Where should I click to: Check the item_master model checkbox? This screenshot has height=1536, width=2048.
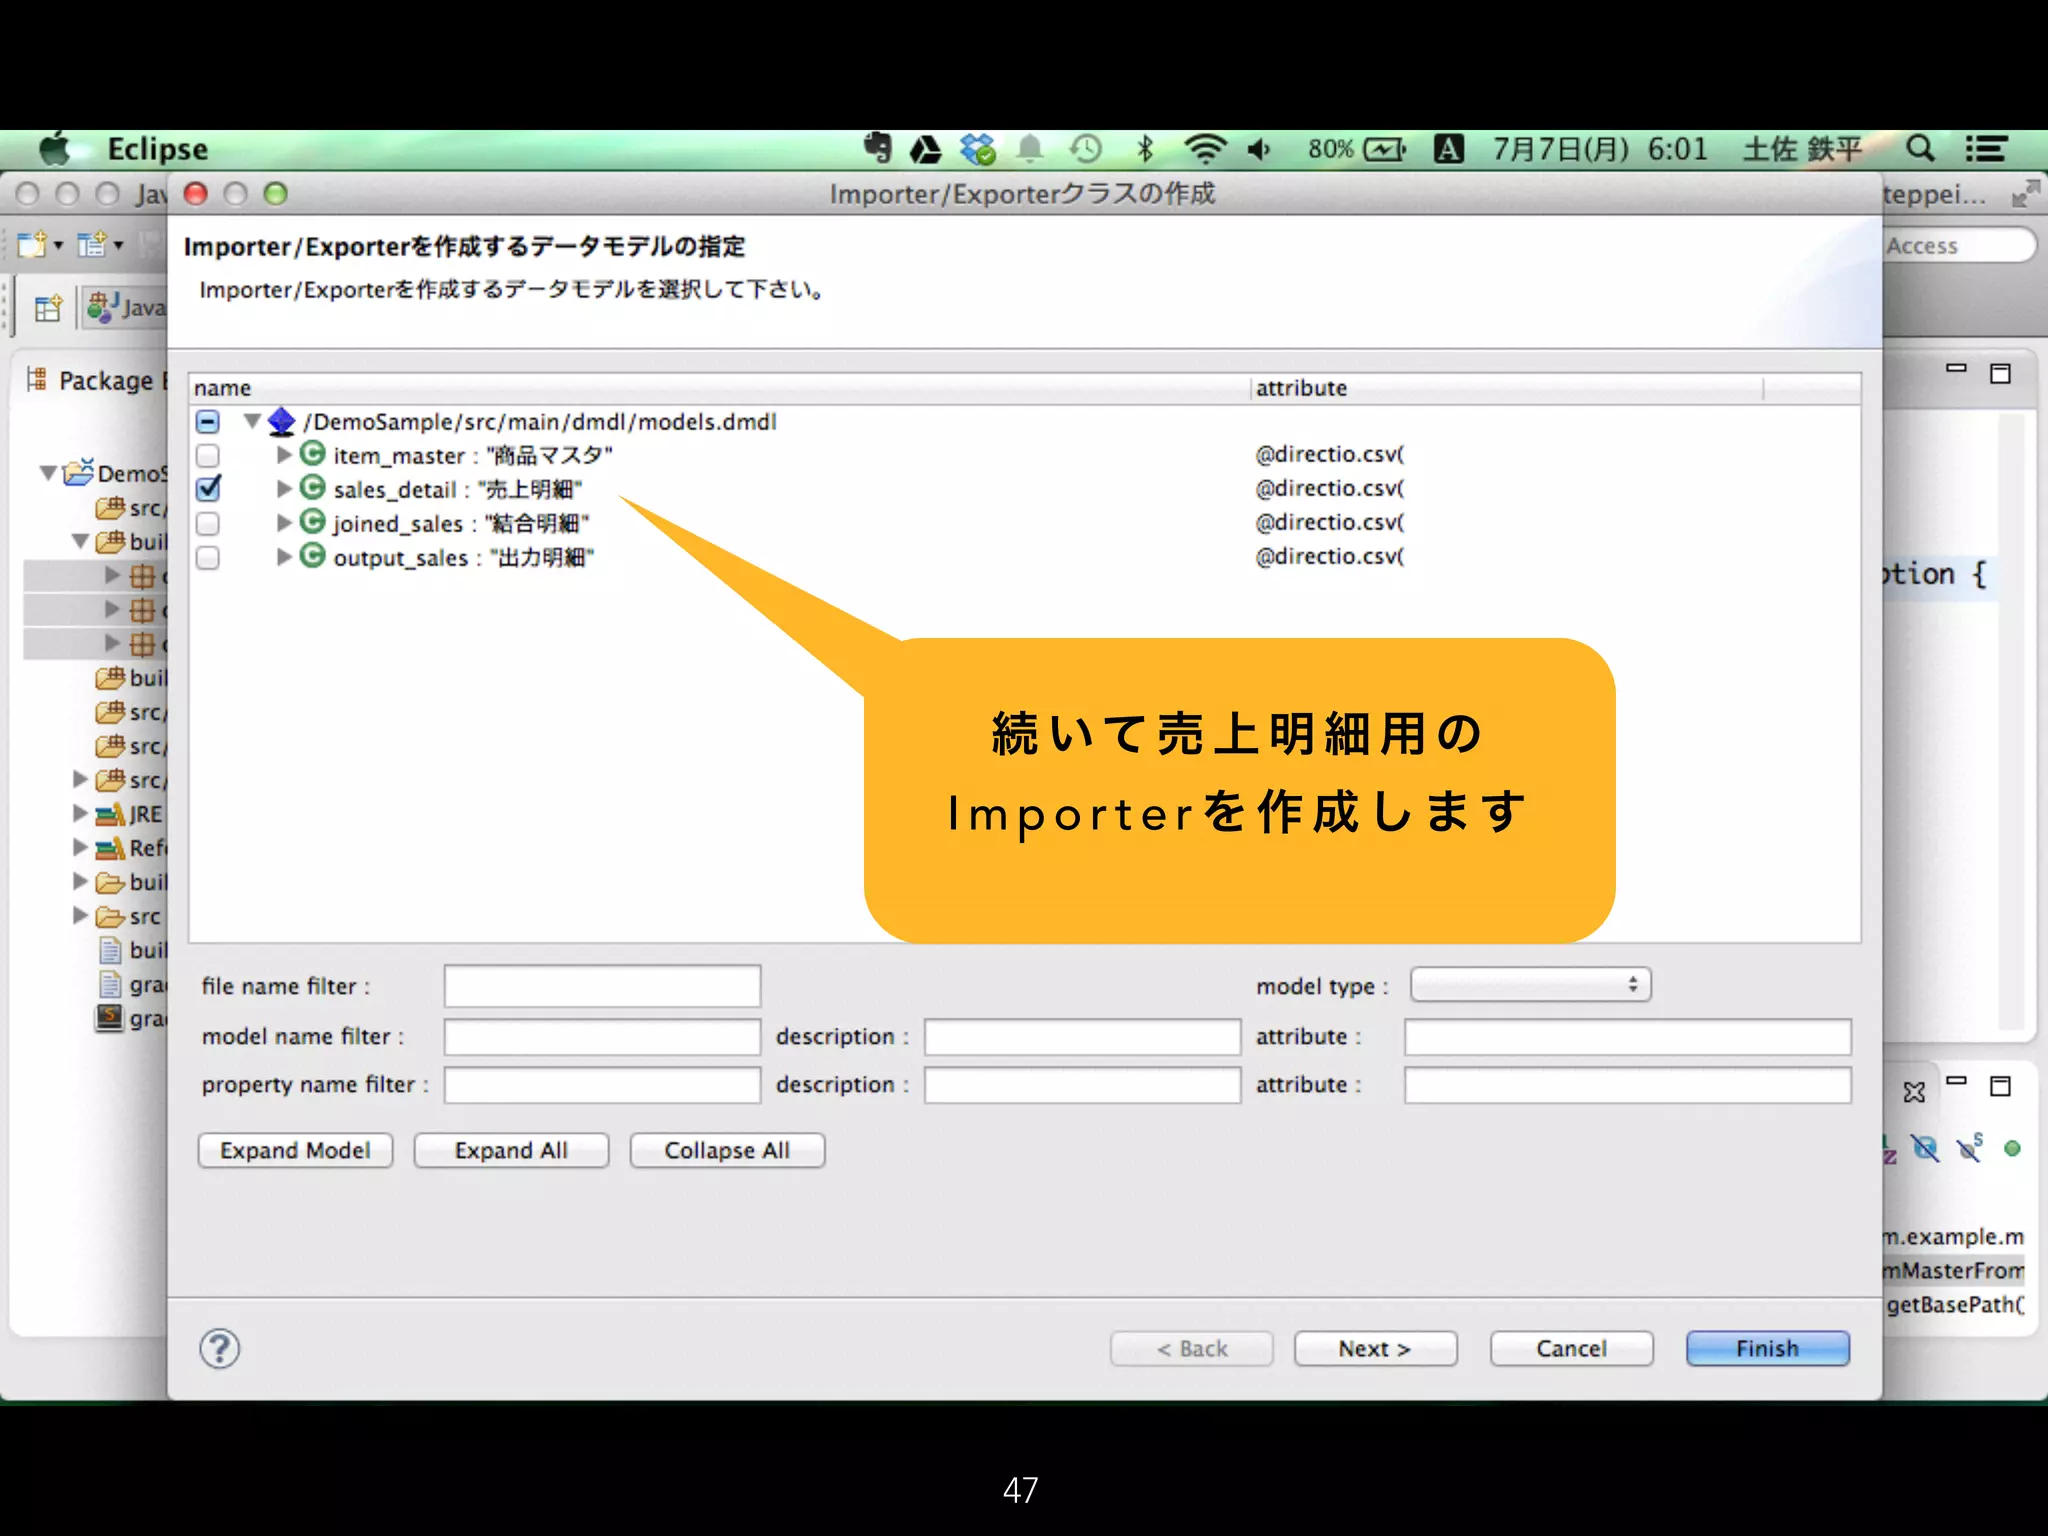[208, 456]
